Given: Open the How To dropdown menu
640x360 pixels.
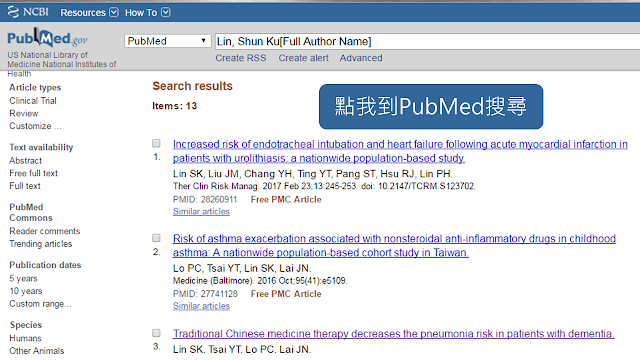Looking at the screenshot, I should tap(147, 13).
